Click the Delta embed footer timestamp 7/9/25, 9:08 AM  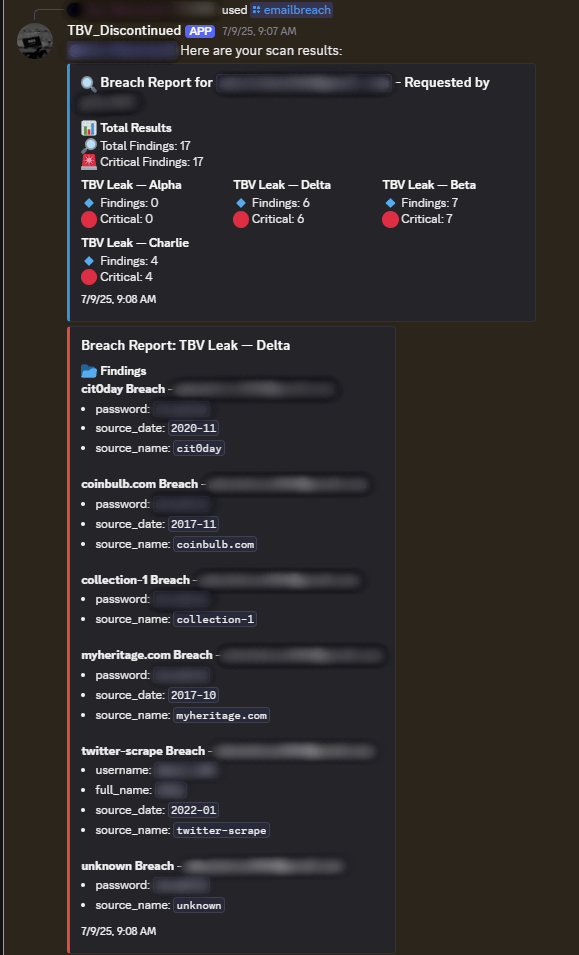click(x=119, y=931)
